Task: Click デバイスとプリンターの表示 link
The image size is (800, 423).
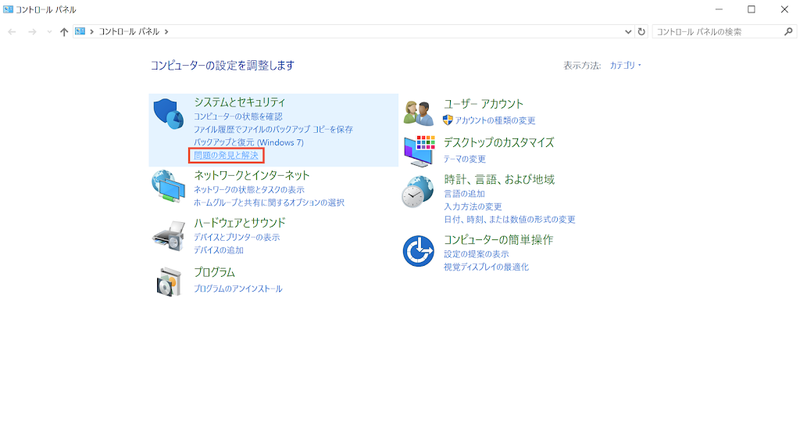Action: coord(237,237)
